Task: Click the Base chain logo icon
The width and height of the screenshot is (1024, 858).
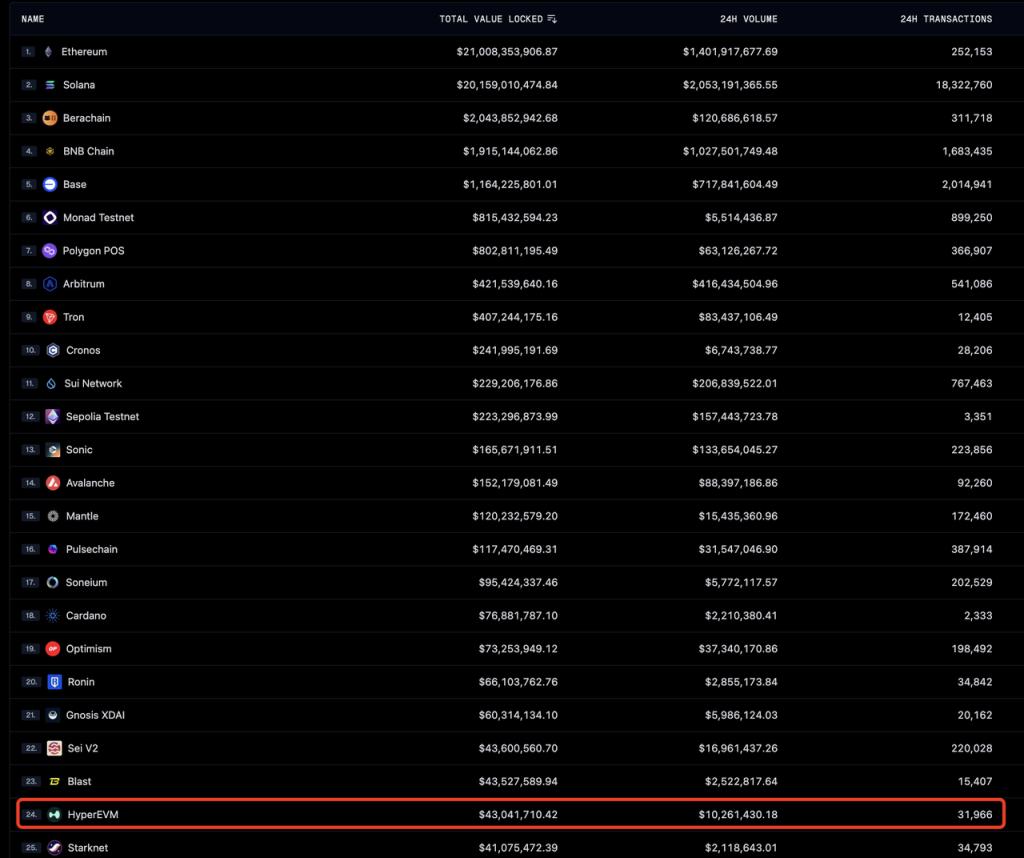Action: 50,185
